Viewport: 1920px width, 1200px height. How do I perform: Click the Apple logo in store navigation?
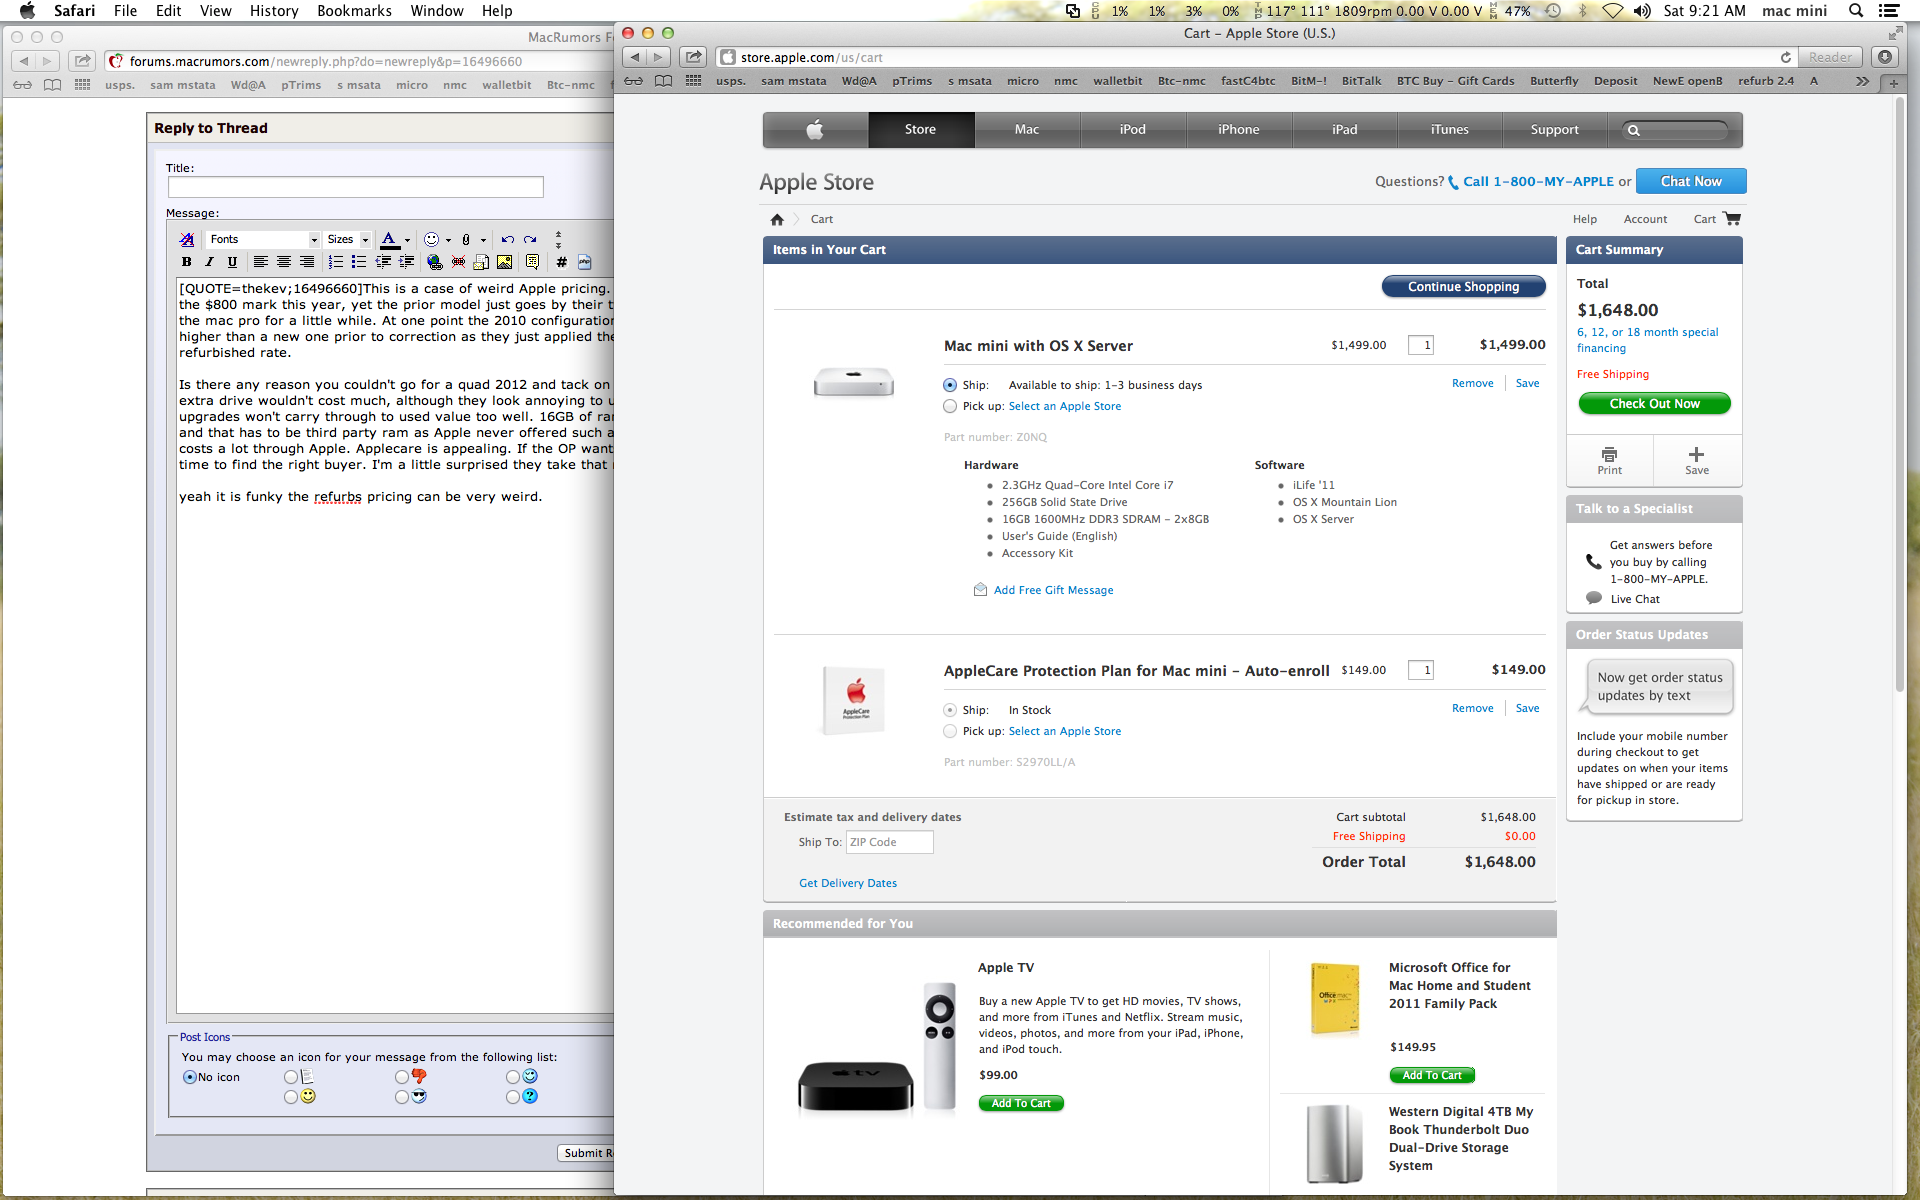point(815,130)
